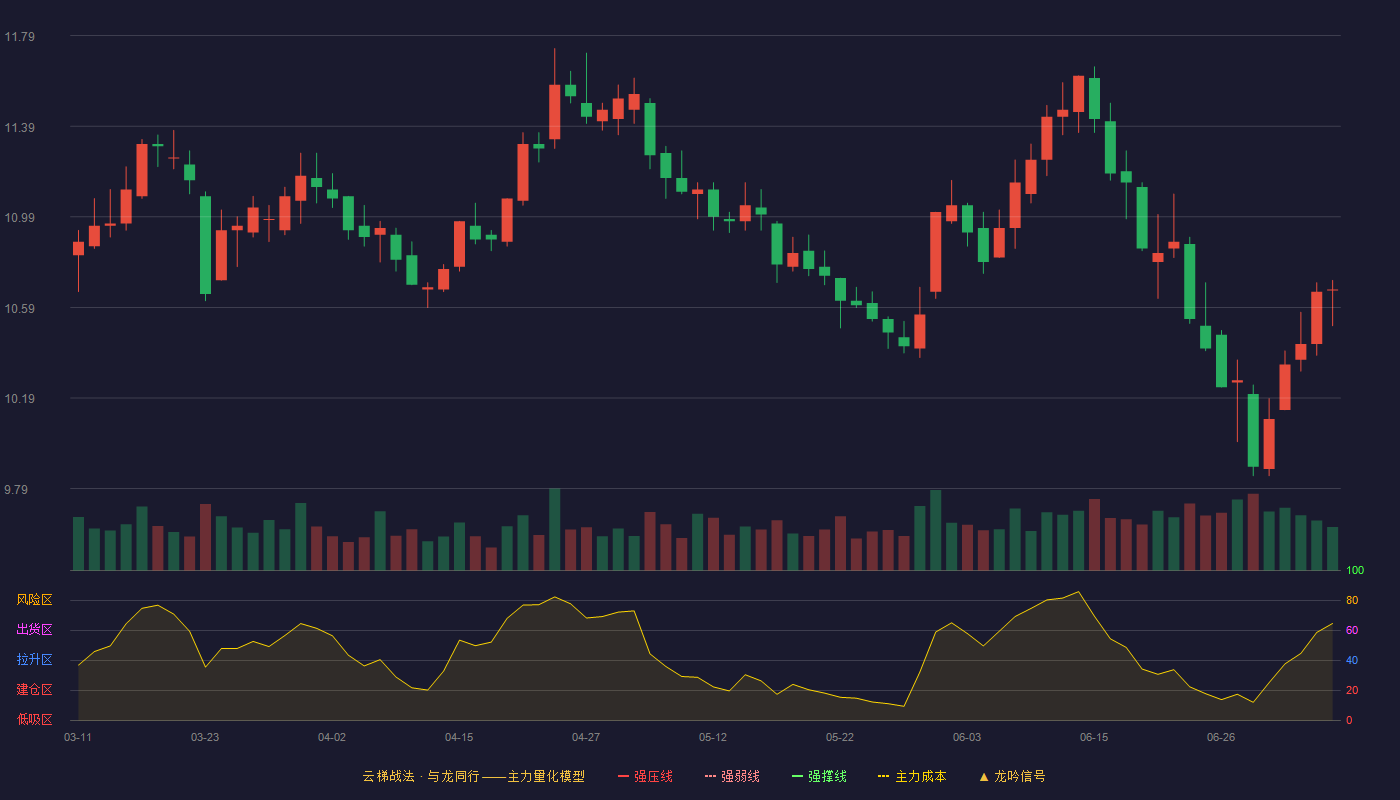
Task: Click the green 100 indicator scale label
Action: [x=1355, y=571]
